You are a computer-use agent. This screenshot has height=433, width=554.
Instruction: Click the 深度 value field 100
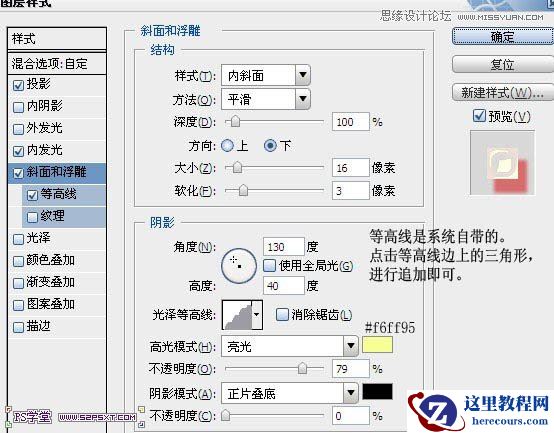point(350,122)
